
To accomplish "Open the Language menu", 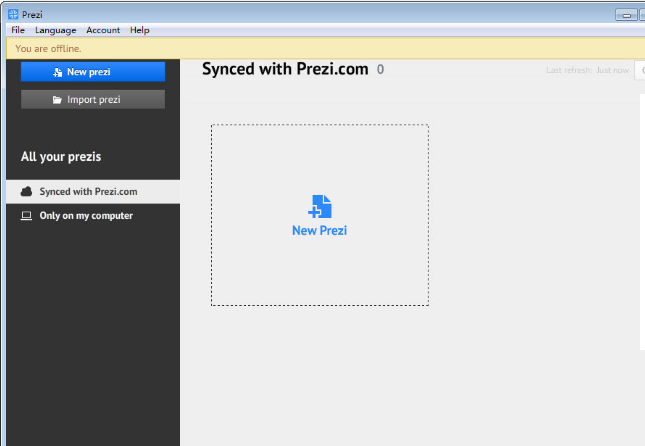I will [56, 30].
